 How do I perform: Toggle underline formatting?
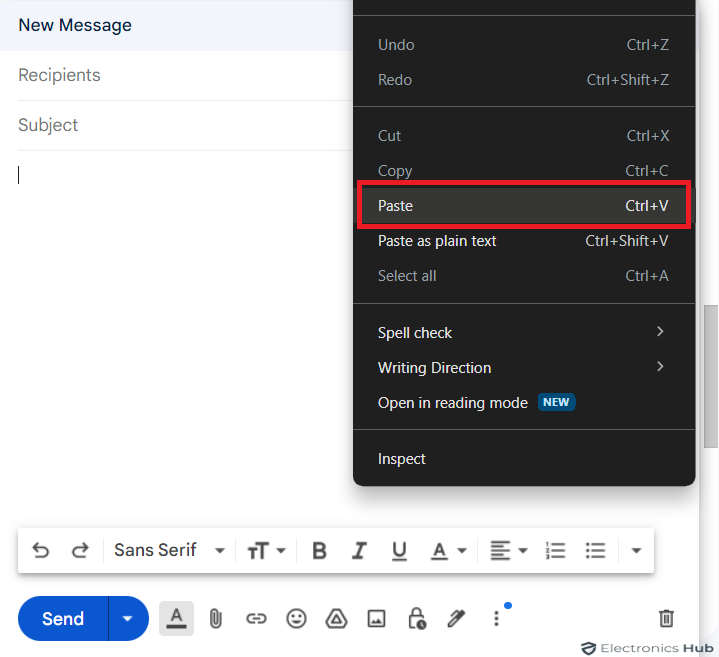coord(399,550)
